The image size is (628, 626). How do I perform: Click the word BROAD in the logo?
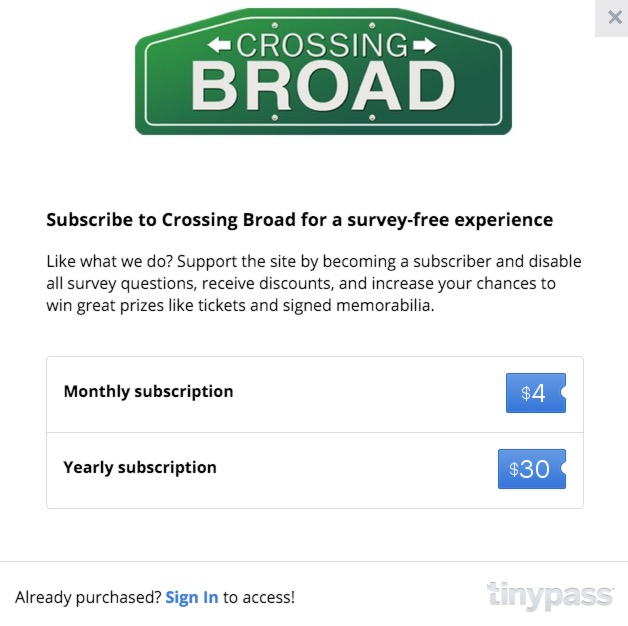tap(322, 87)
